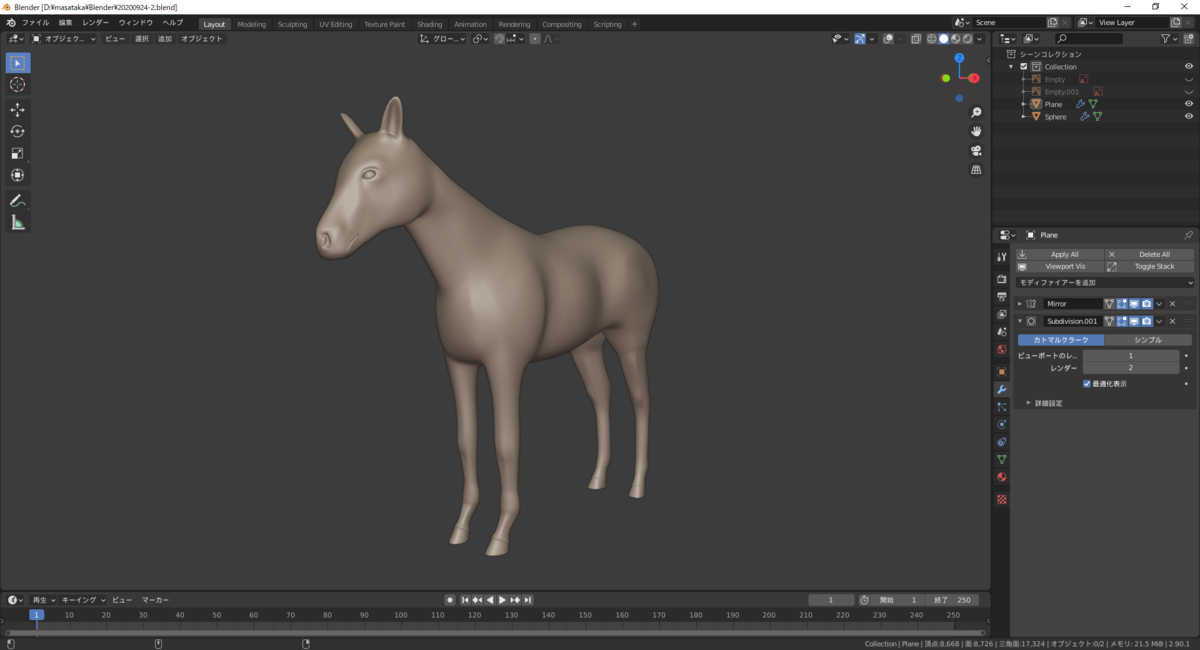
Task: Select the Select Box tool in the toolbar
Action: pyautogui.click(x=18, y=63)
